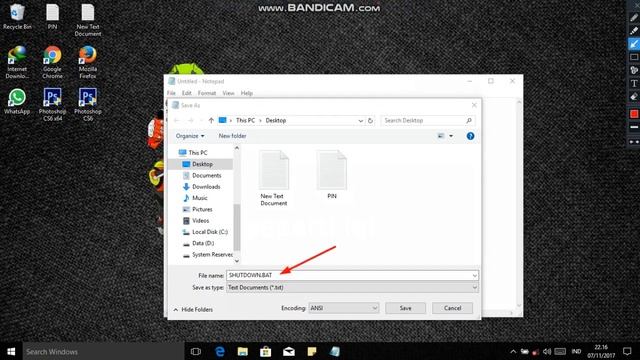The image size is (640, 360).
Task: Open WhatsApp desktop shortcut
Action: (17, 101)
